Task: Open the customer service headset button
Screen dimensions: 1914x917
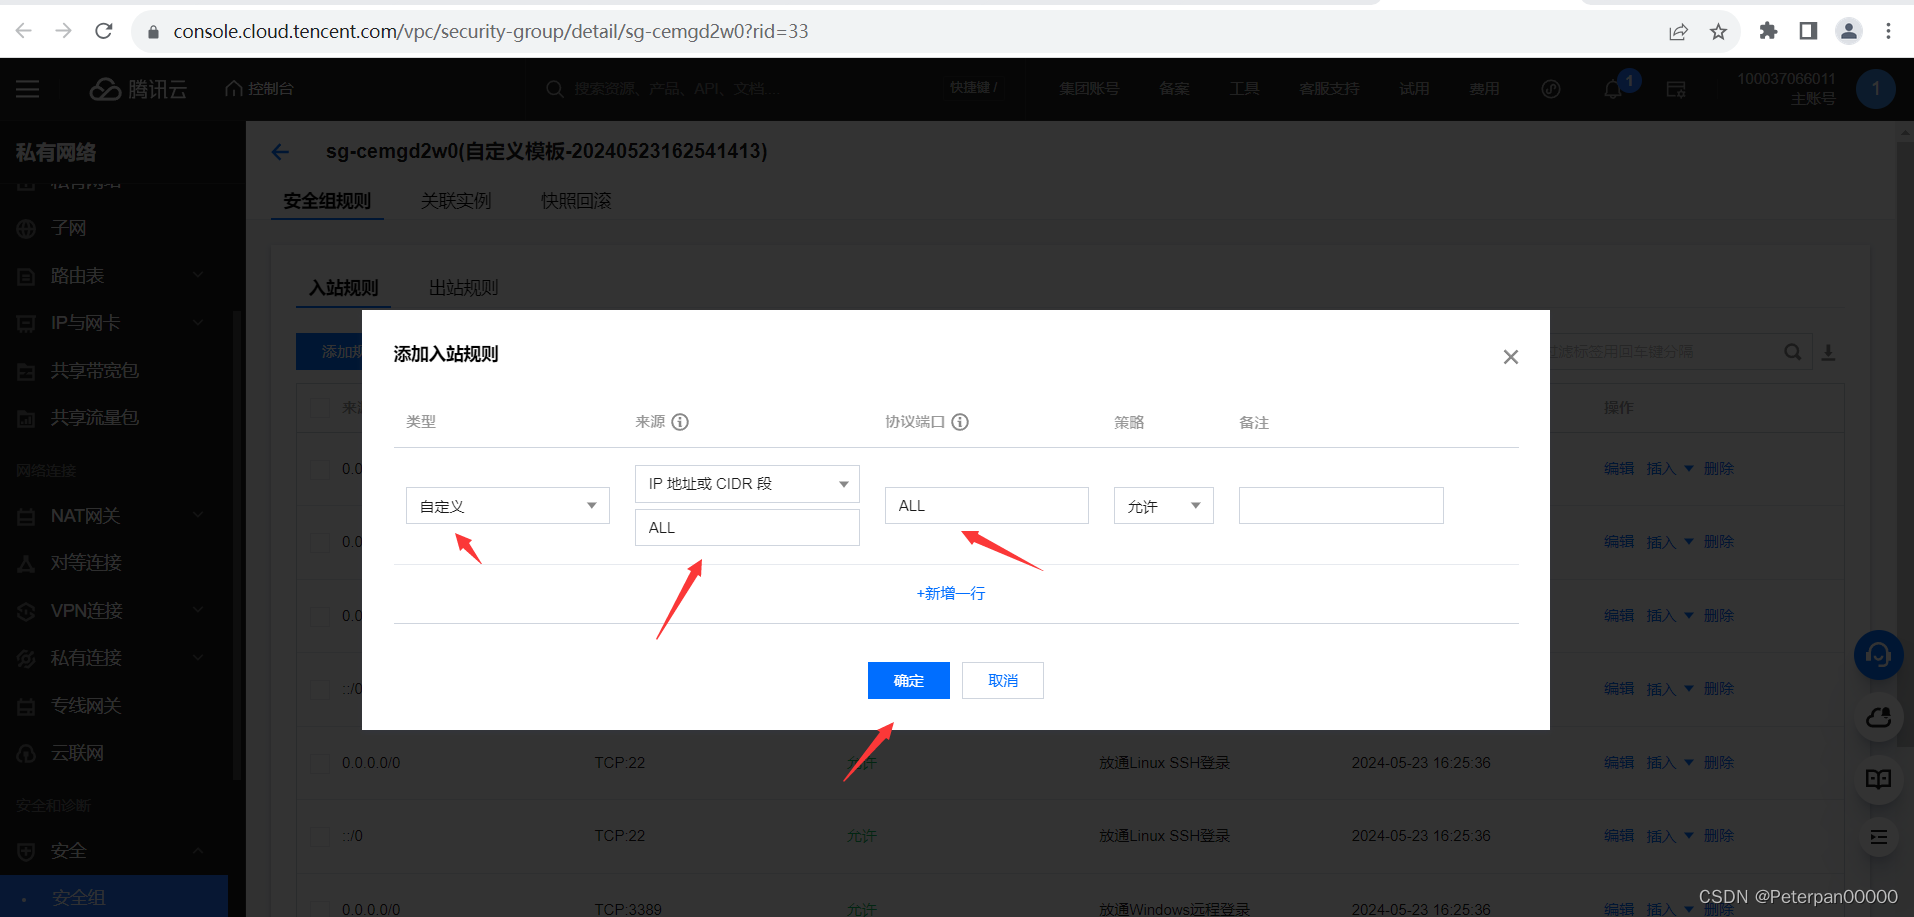Action: pos(1878,655)
